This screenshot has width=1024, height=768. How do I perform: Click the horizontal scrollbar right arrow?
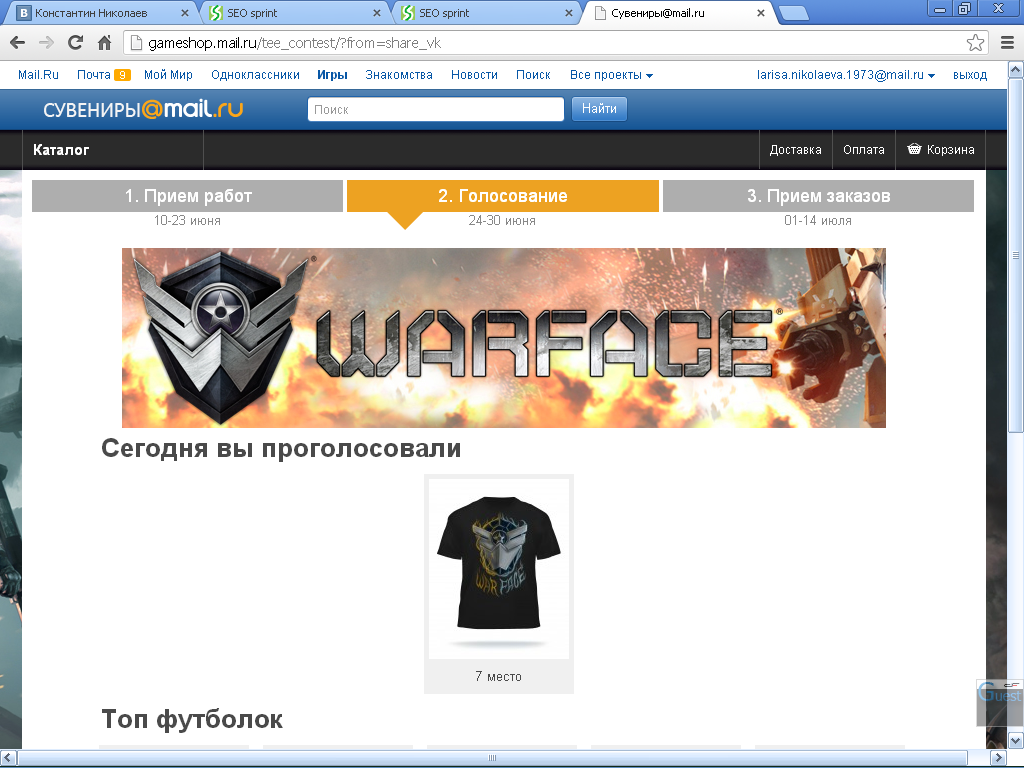click(998, 758)
